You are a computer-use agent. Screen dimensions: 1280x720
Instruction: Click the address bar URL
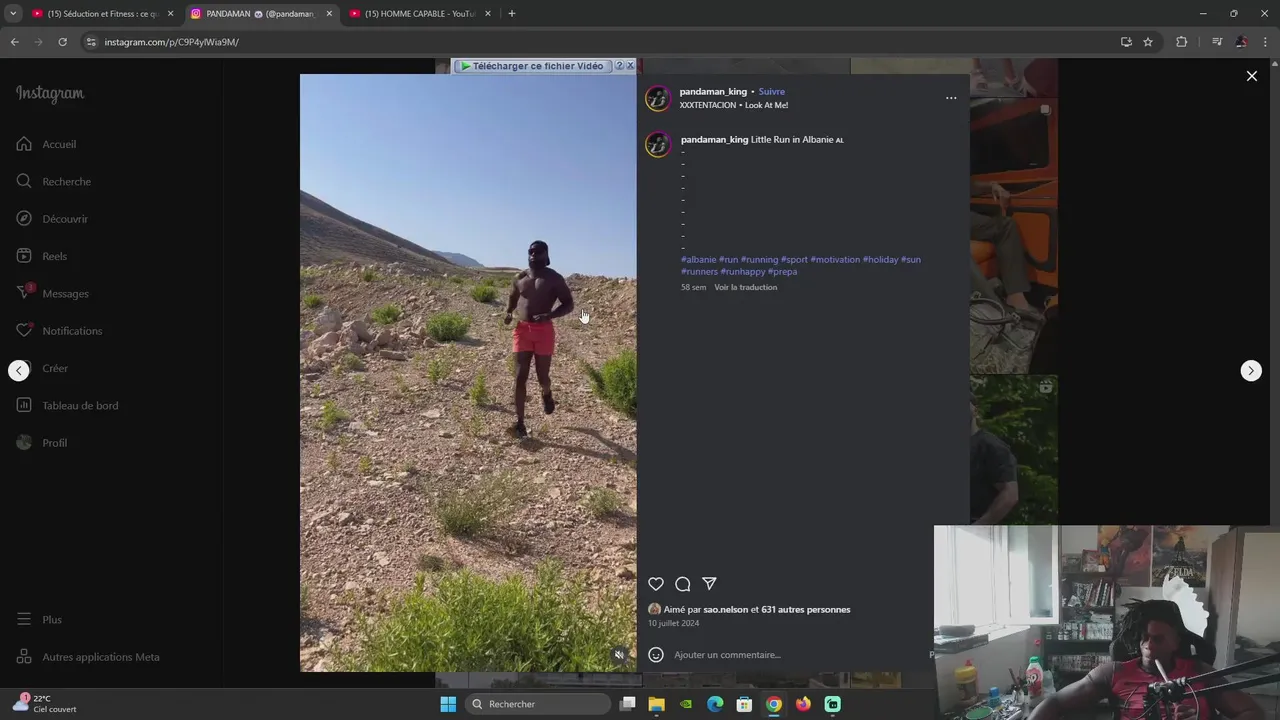[171, 42]
